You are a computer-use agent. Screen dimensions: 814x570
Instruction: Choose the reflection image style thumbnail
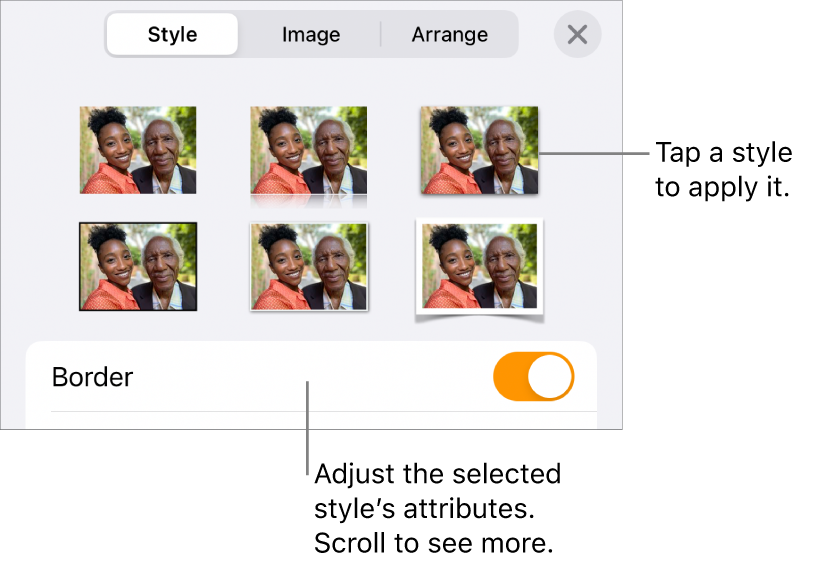308,150
